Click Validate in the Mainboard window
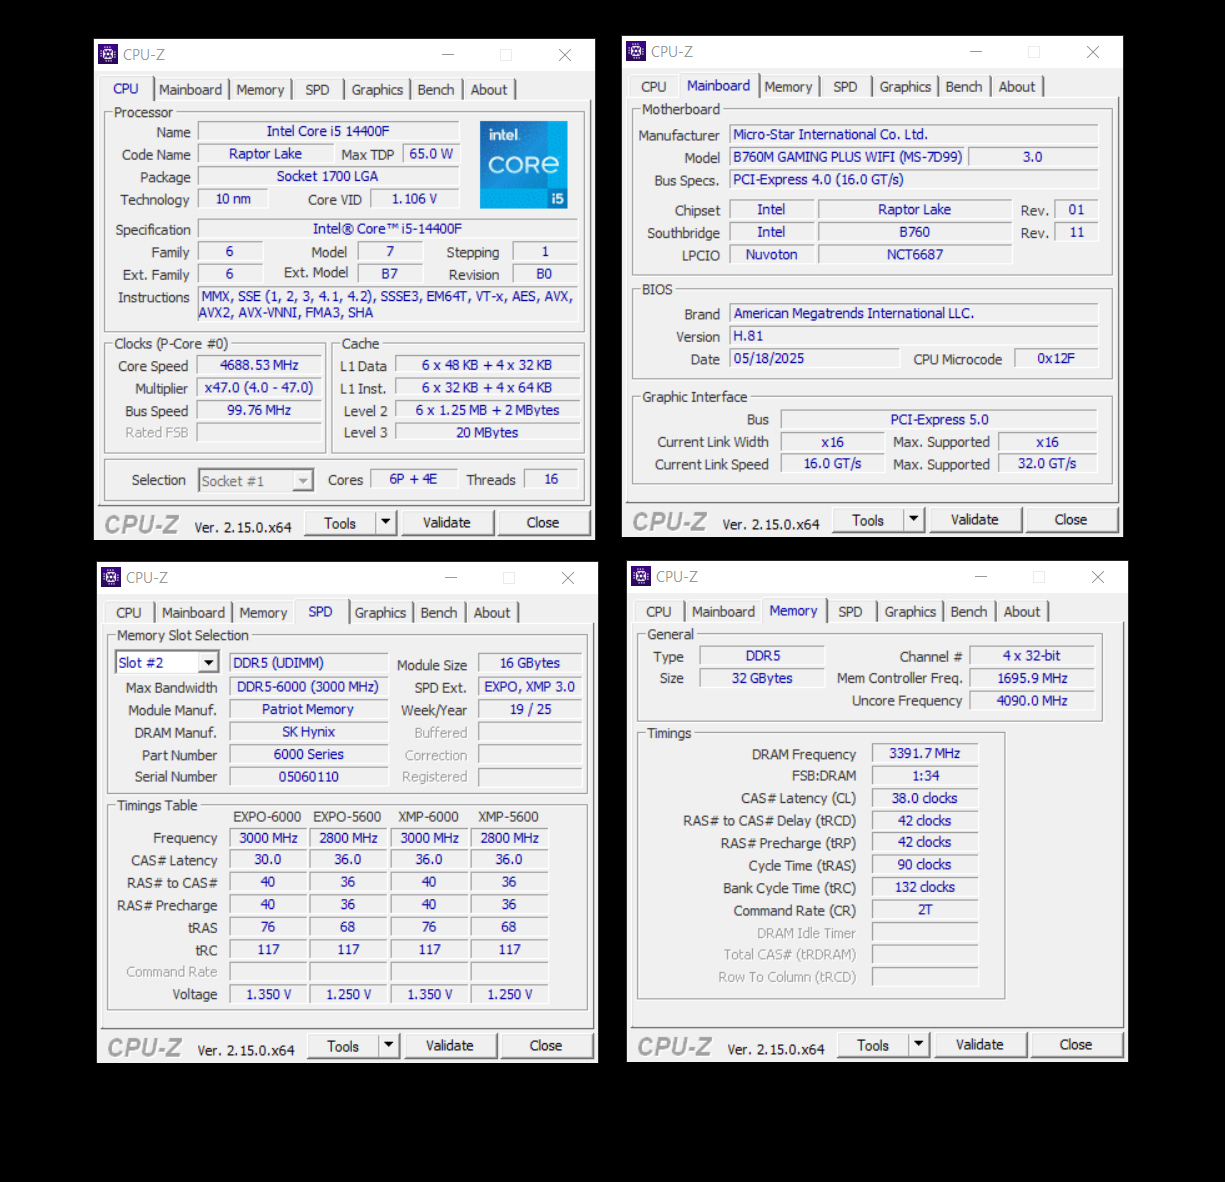Image resolution: width=1225 pixels, height=1182 pixels. coord(974,519)
